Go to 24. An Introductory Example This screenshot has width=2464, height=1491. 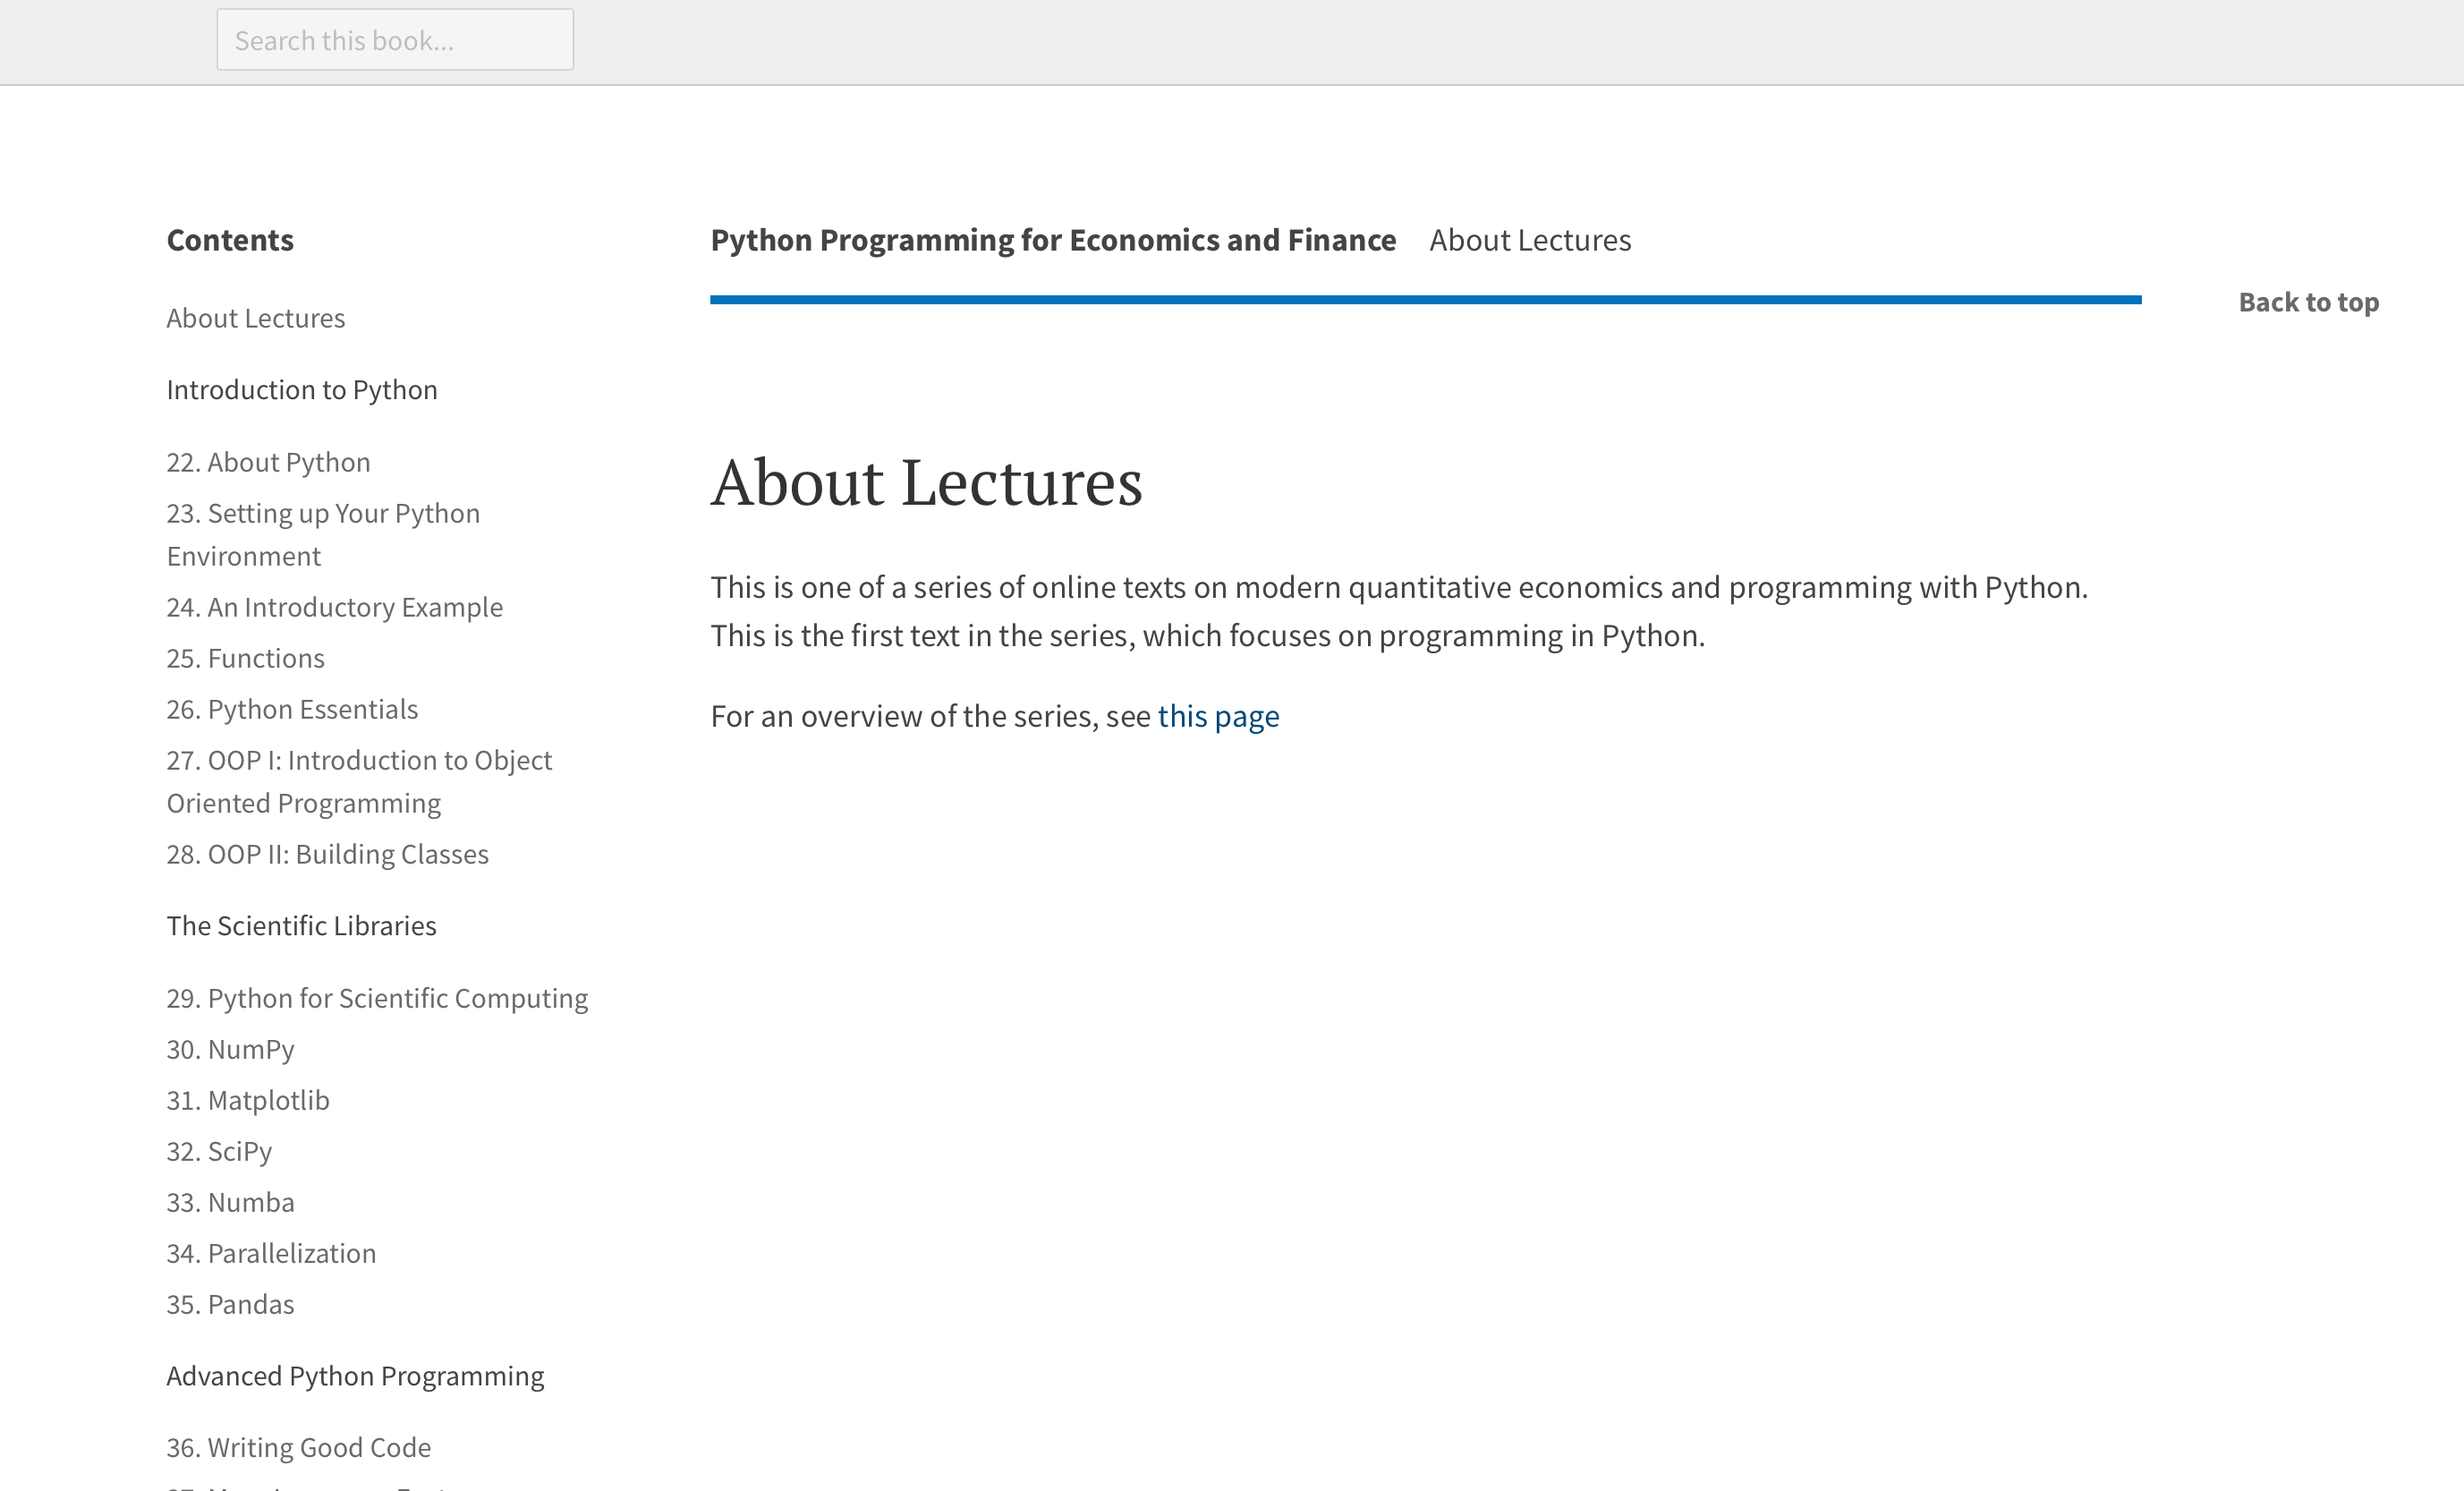(334, 607)
